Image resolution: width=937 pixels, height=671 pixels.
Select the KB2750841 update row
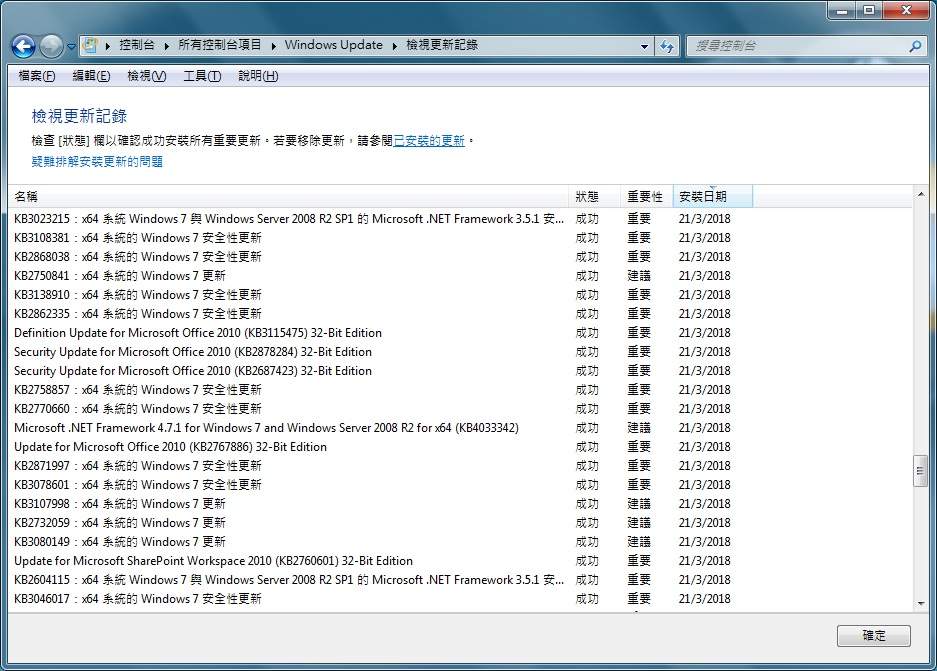point(460,276)
